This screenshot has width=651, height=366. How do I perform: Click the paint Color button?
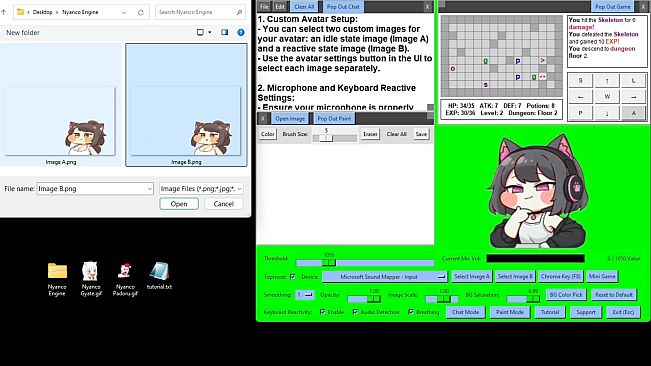coord(268,134)
